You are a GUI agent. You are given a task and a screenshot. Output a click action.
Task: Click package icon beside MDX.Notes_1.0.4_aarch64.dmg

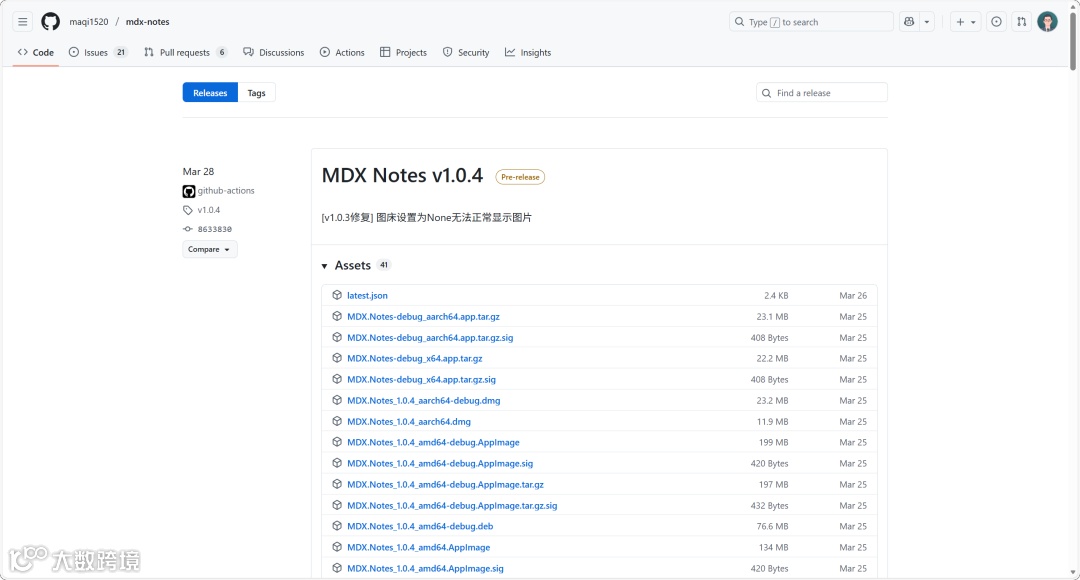pyautogui.click(x=337, y=421)
